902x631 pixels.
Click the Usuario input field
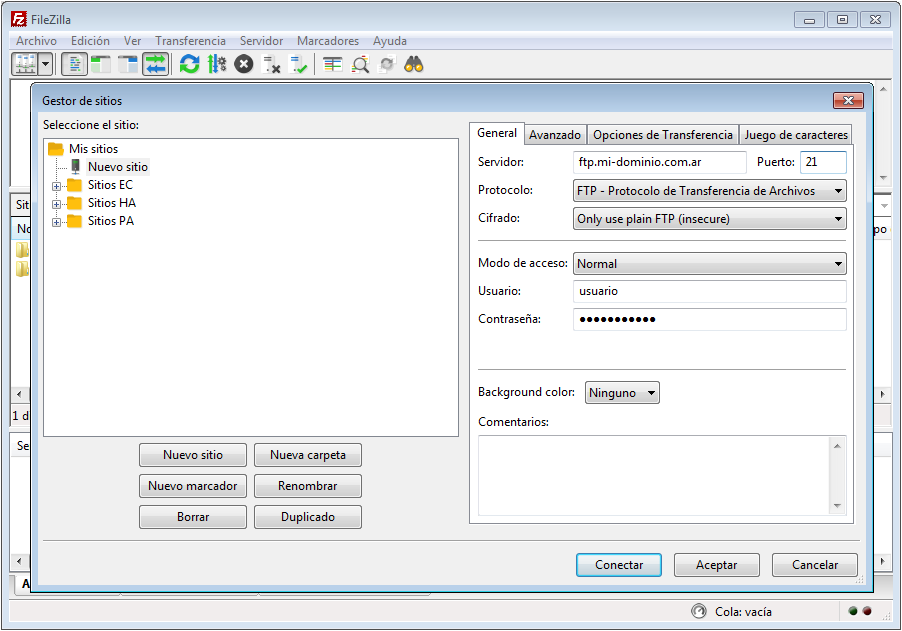click(710, 291)
